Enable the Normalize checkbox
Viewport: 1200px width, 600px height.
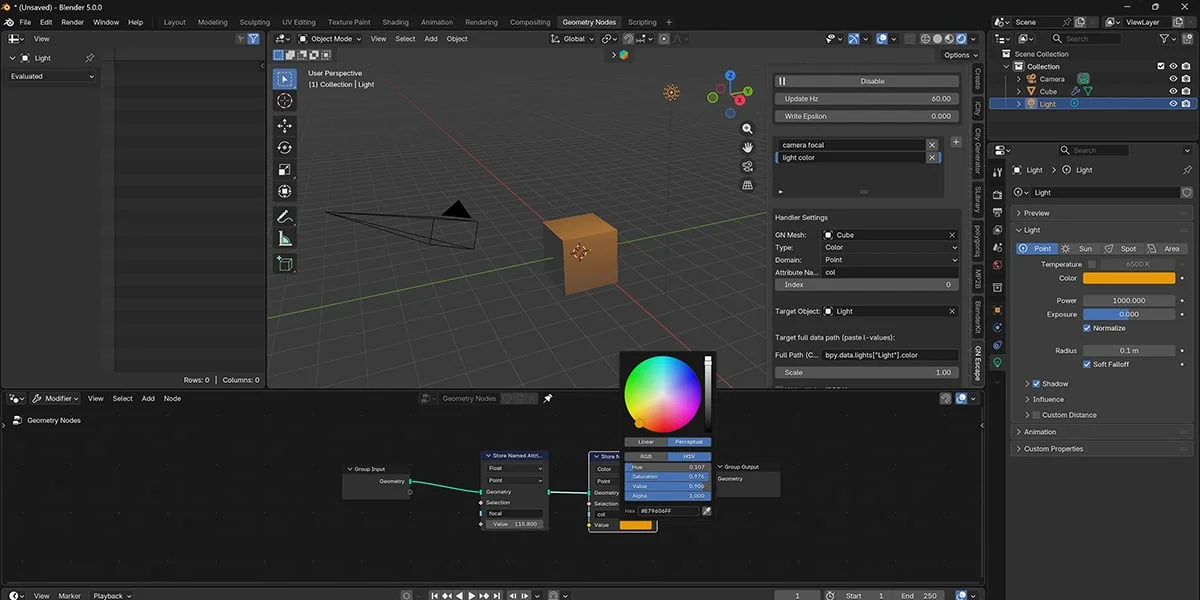[1087, 328]
